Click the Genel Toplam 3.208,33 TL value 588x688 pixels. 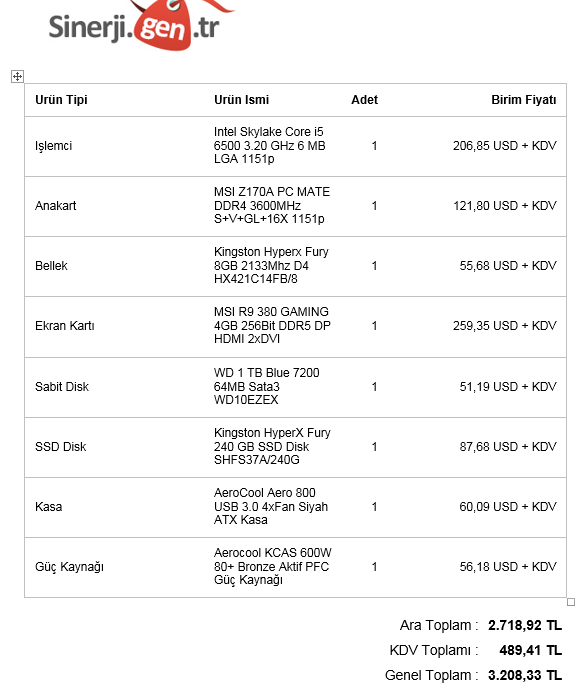[525, 675]
